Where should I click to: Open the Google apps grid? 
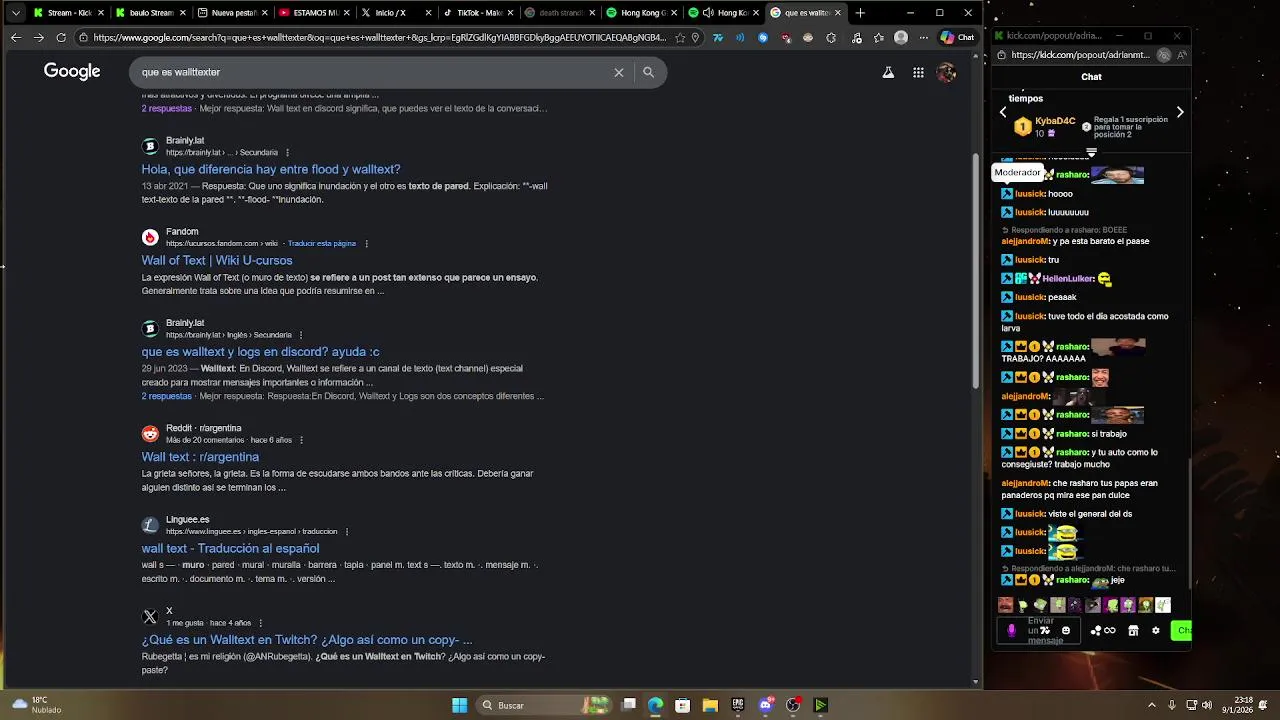tap(918, 72)
